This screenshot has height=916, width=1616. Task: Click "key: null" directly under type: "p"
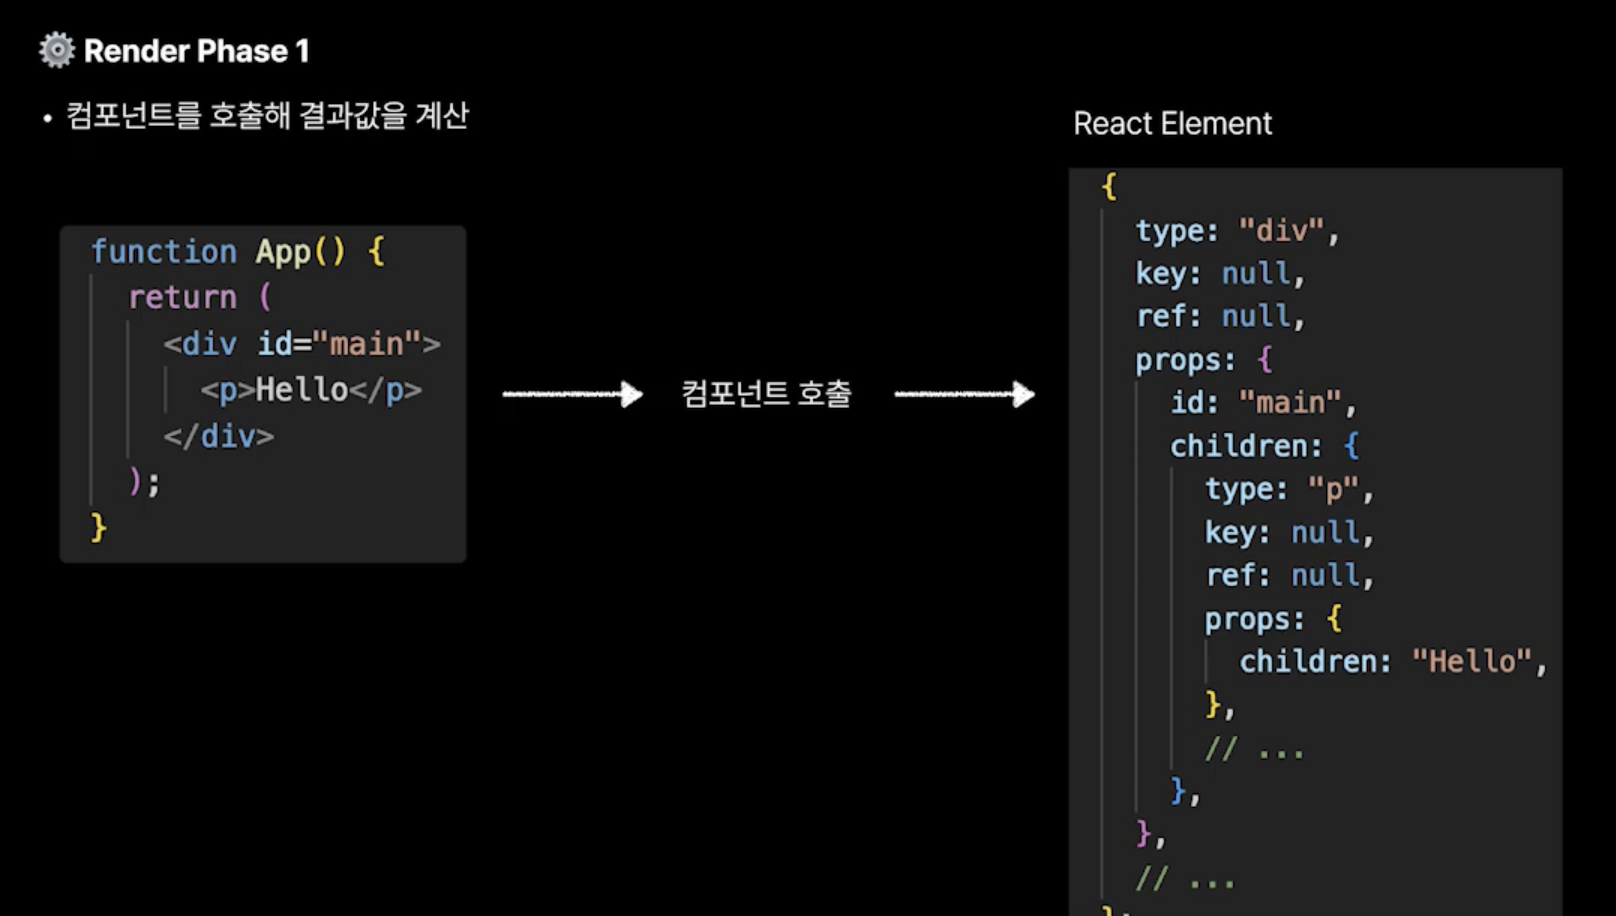(1290, 532)
